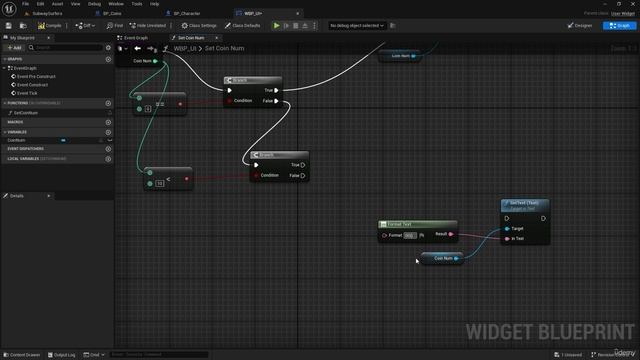Compile the widget blueprint
The height and width of the screenshot is (360, 640).
(50, 26)
